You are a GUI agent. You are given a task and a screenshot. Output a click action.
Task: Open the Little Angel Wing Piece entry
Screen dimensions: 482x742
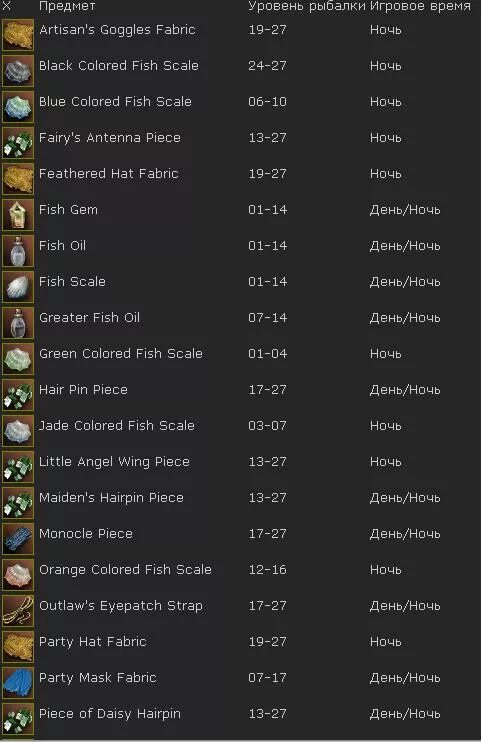pyautogui.click(x=241, y=462)
